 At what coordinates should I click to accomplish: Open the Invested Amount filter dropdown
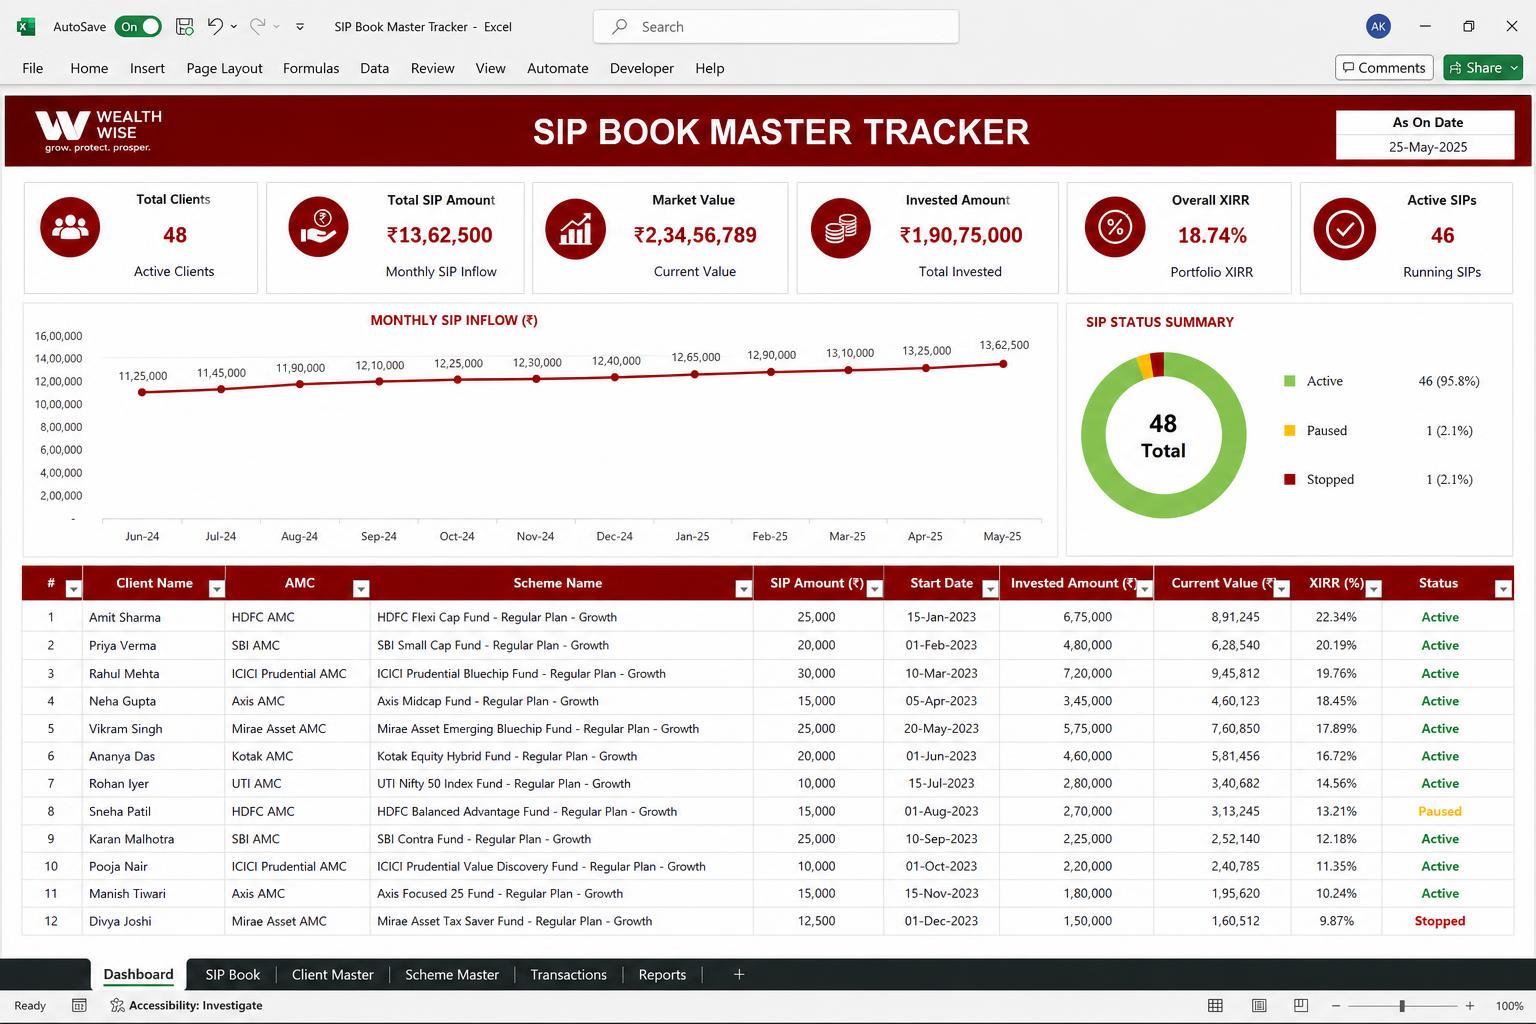[x=1144, y=589]
